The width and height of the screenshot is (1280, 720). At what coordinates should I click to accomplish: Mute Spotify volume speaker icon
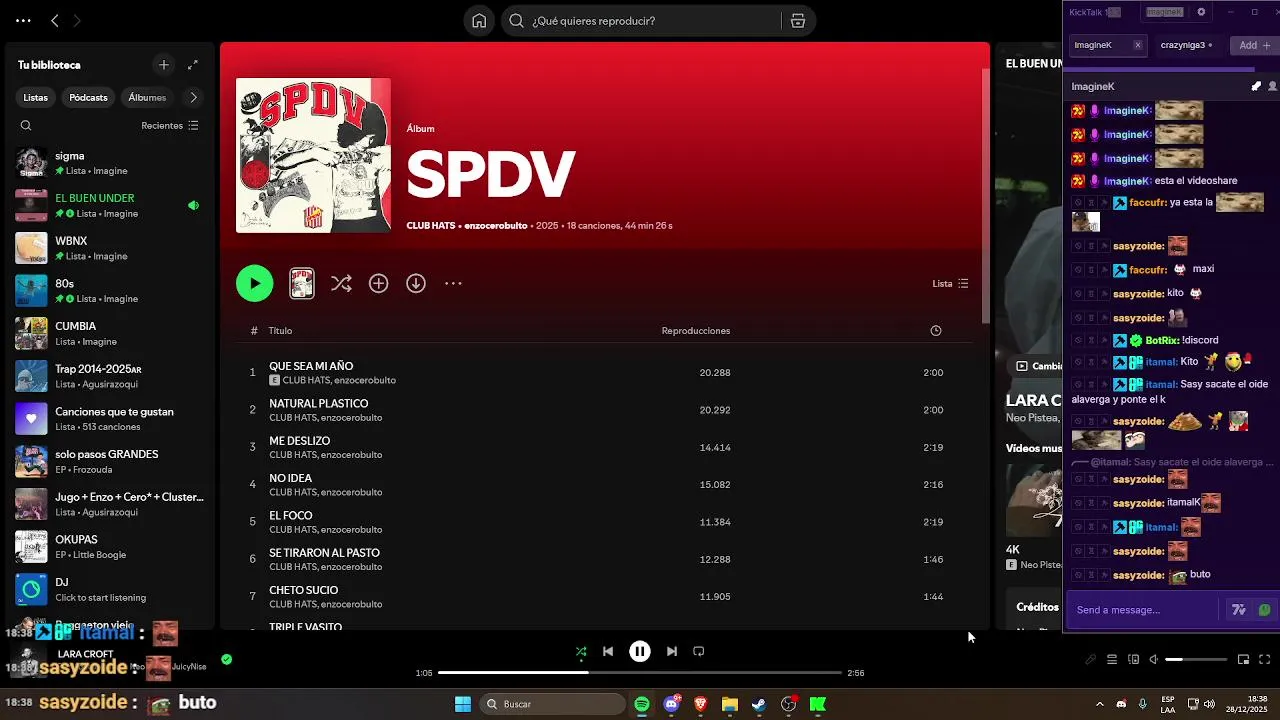click(x=1153, y=659)
